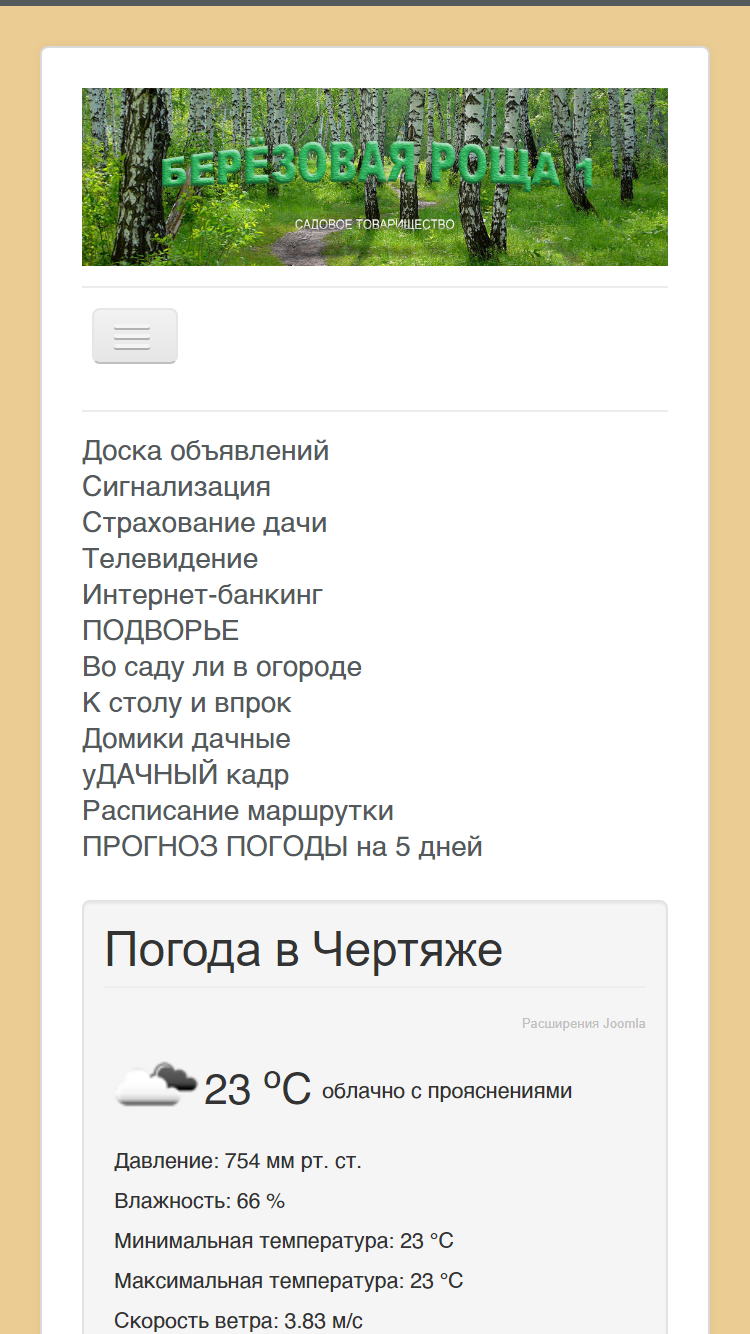Go to К столу и впрок
This screenshot has height=1334, width=750.
pyautogui.click(x=187, y=703)
